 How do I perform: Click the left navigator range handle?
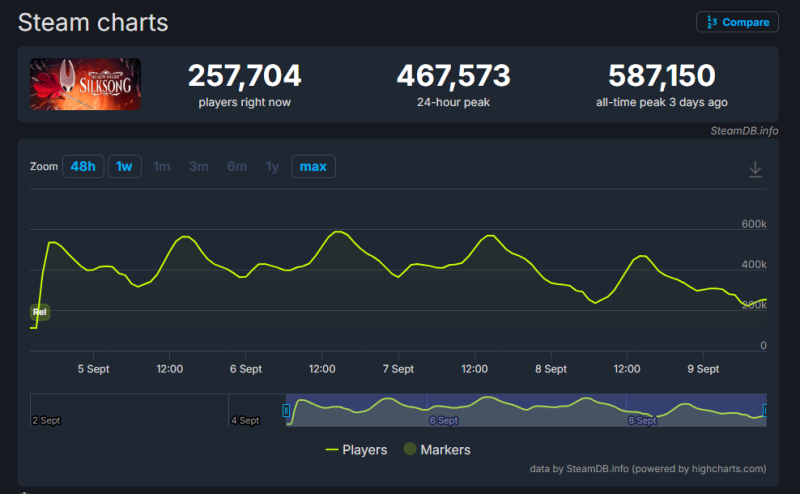[x=286, y=410]
